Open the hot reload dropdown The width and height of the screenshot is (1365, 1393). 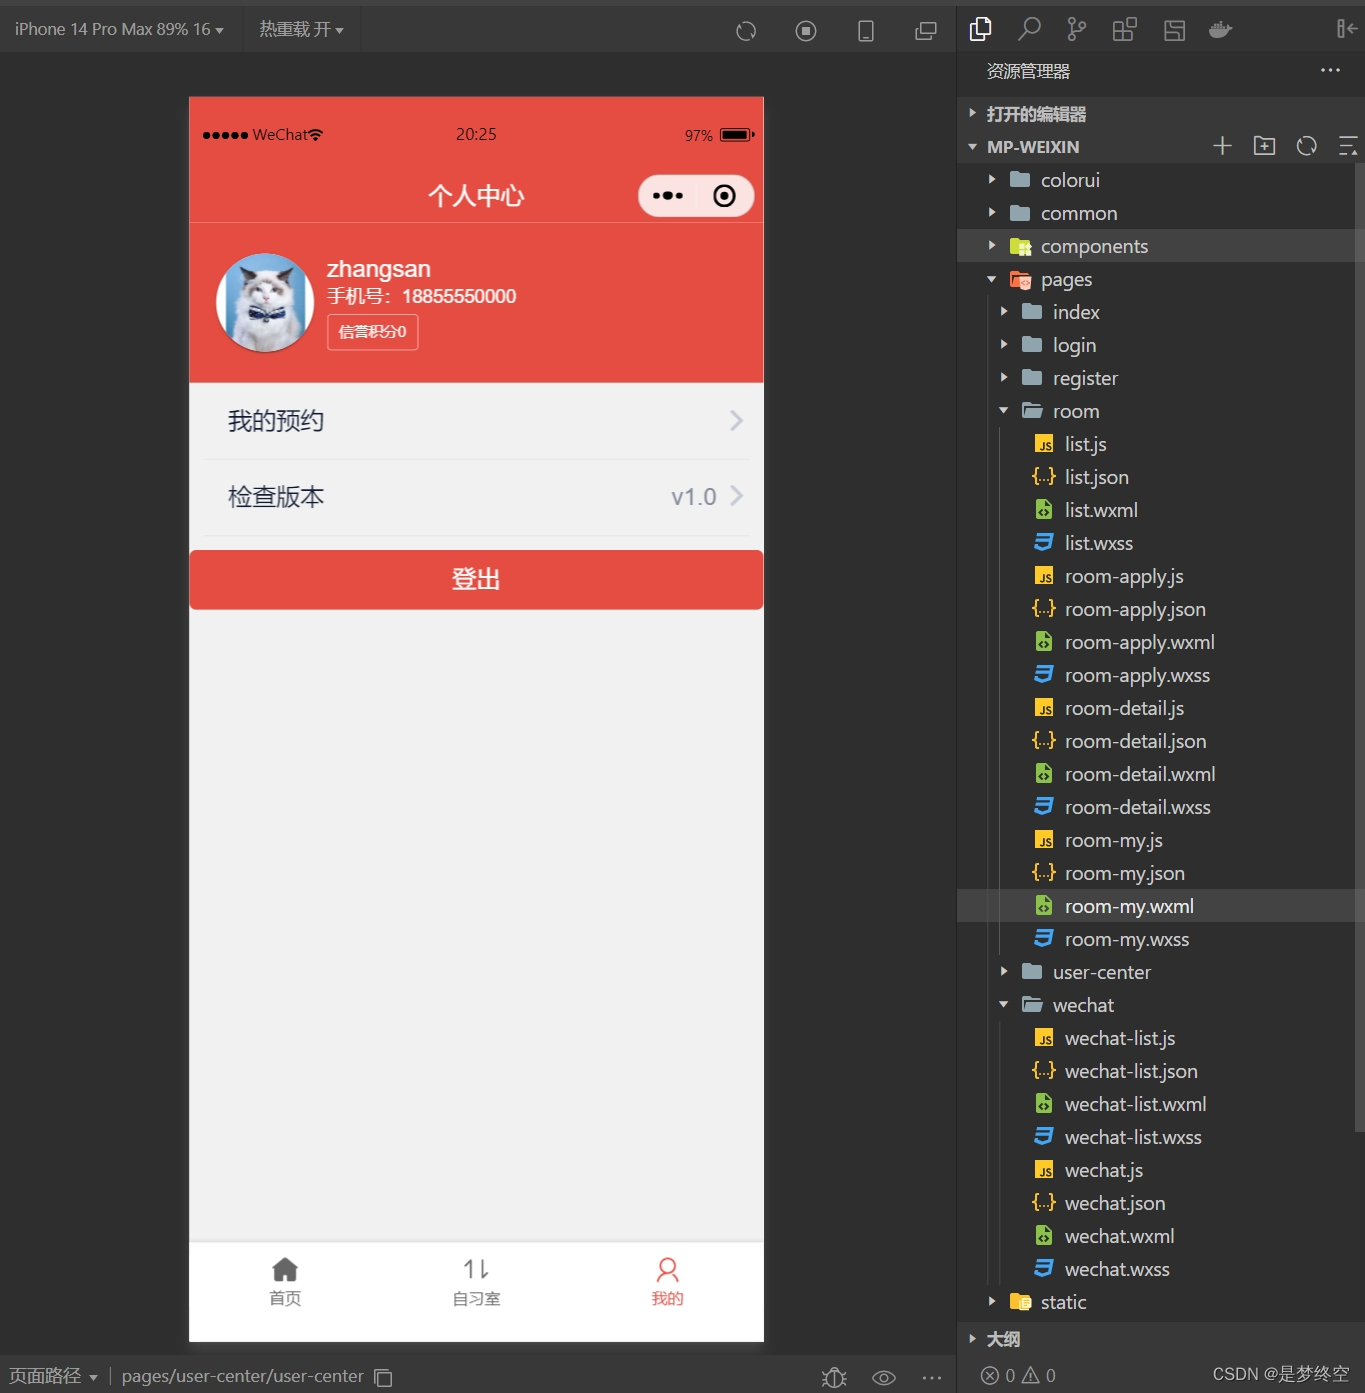(301, 30)
